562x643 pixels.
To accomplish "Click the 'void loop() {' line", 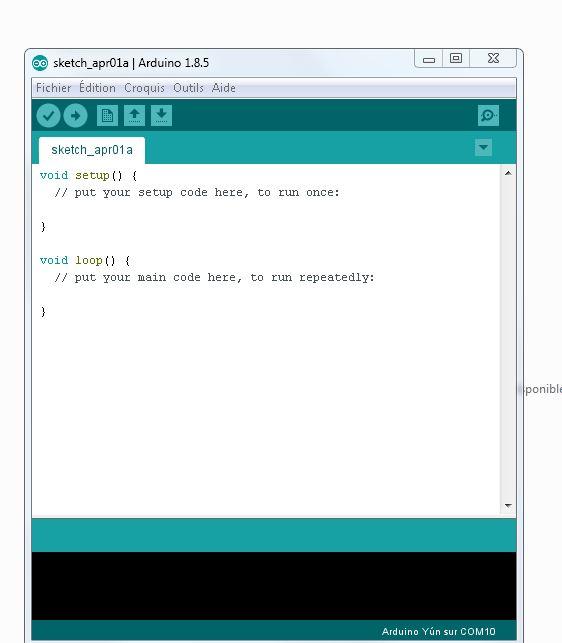I will click(85, 260).
